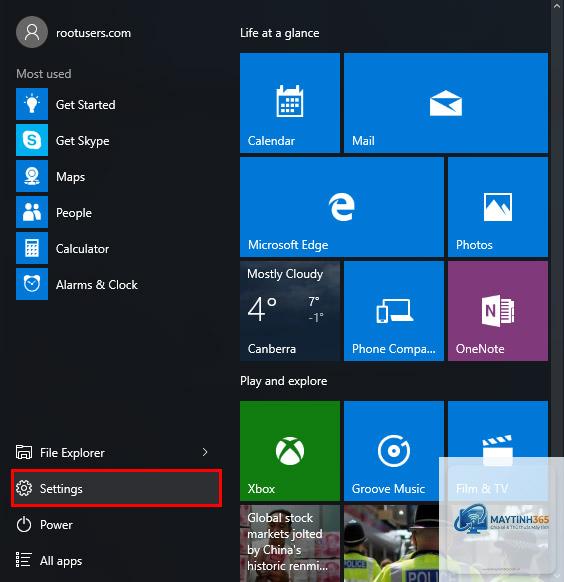Select the All apps entry

(117, 560)
